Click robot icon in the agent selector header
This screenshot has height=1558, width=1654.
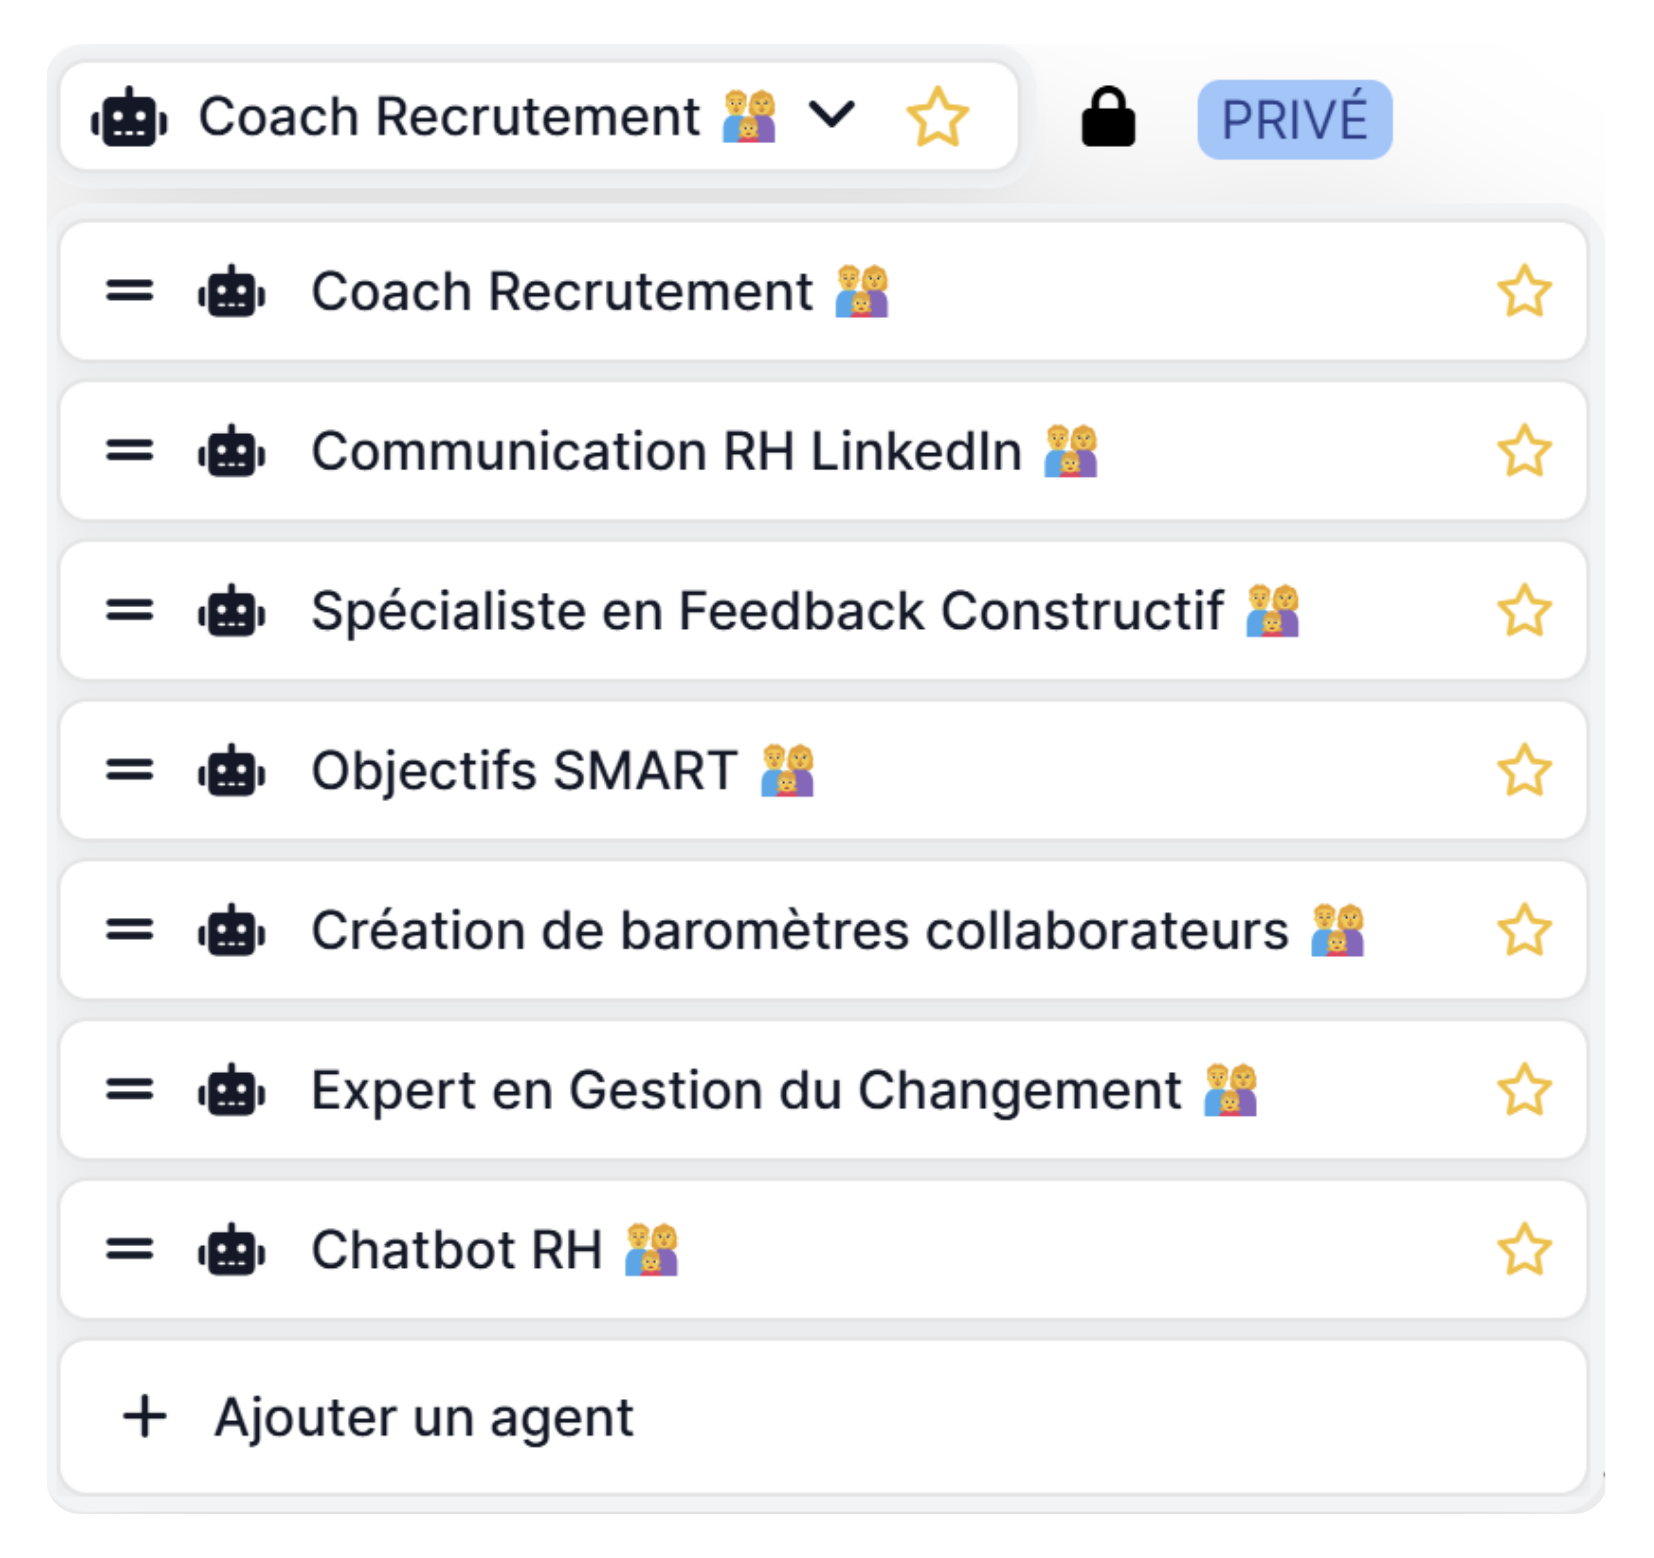(x=130, y=118)
